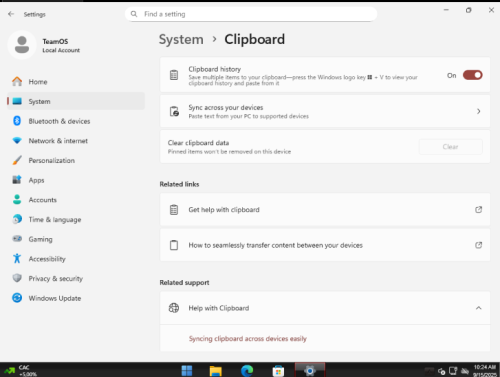Open Get help with clipboard link
The width and height of the screenshot is (500, 377).
point(325,210)
